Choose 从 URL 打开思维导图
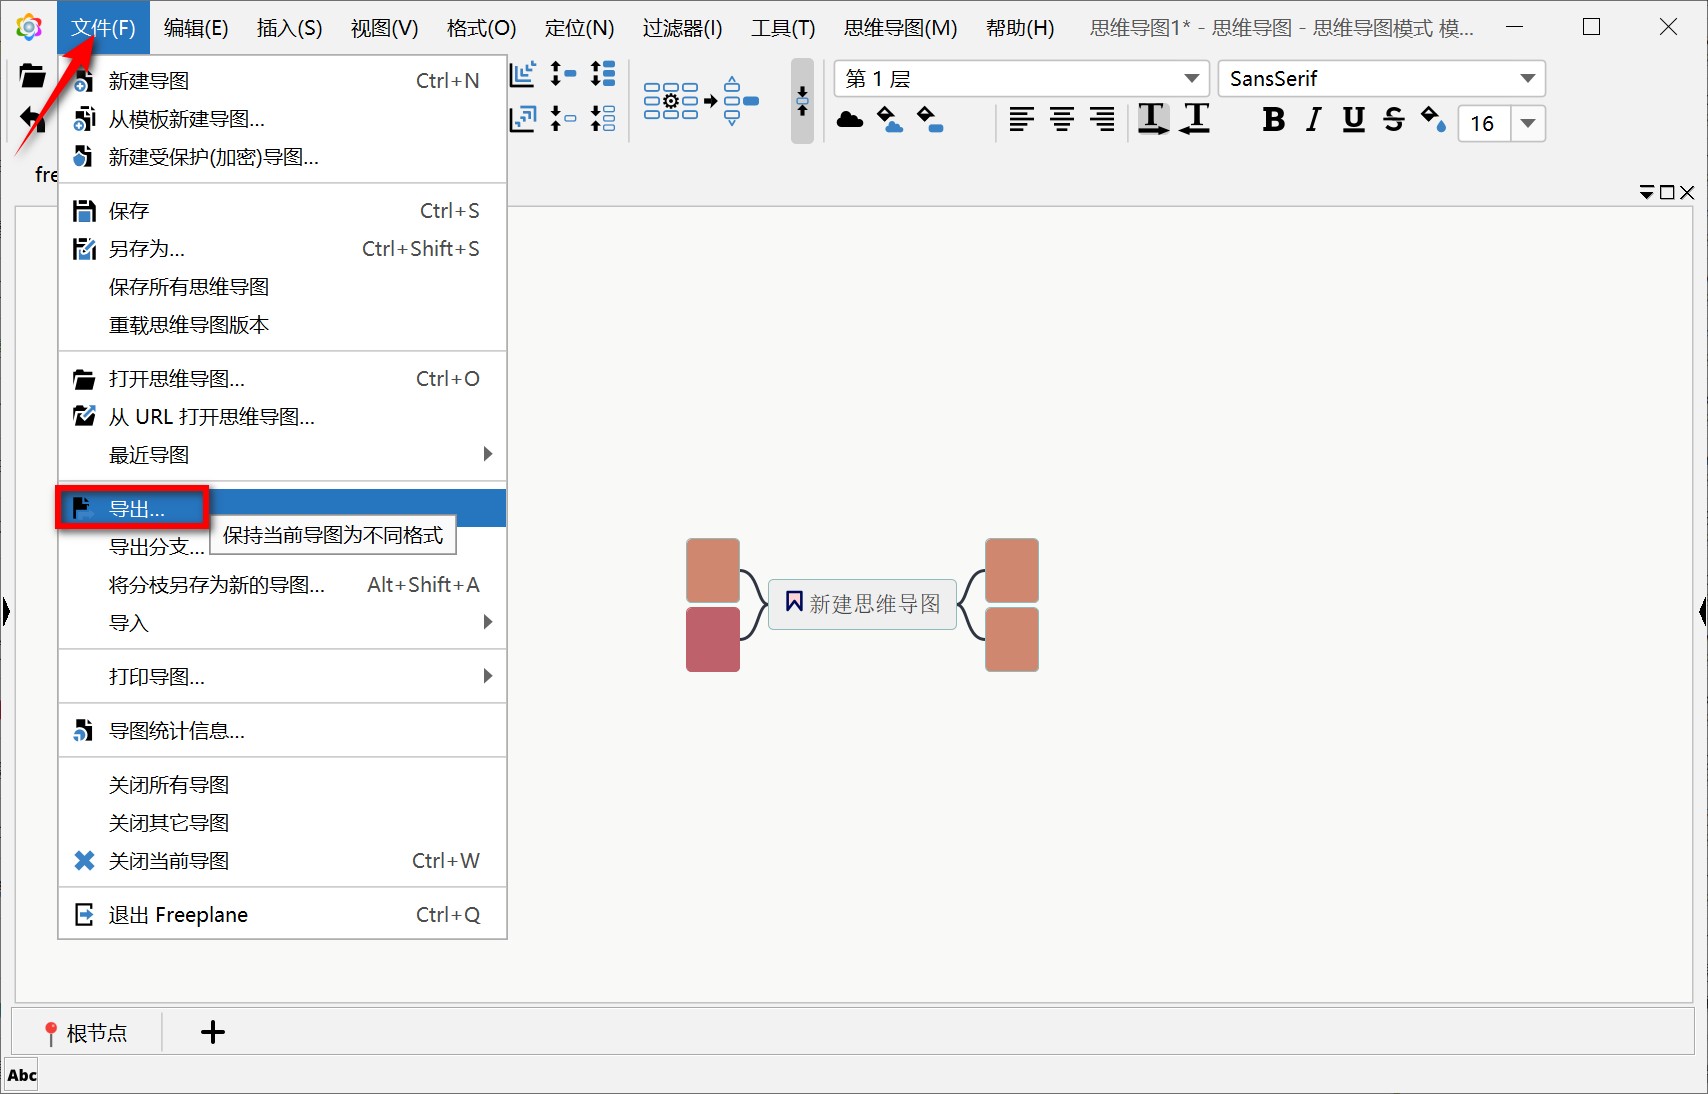Image resolution: width=1708 pixels, height=1094 pixels. (x=283, y=417)
